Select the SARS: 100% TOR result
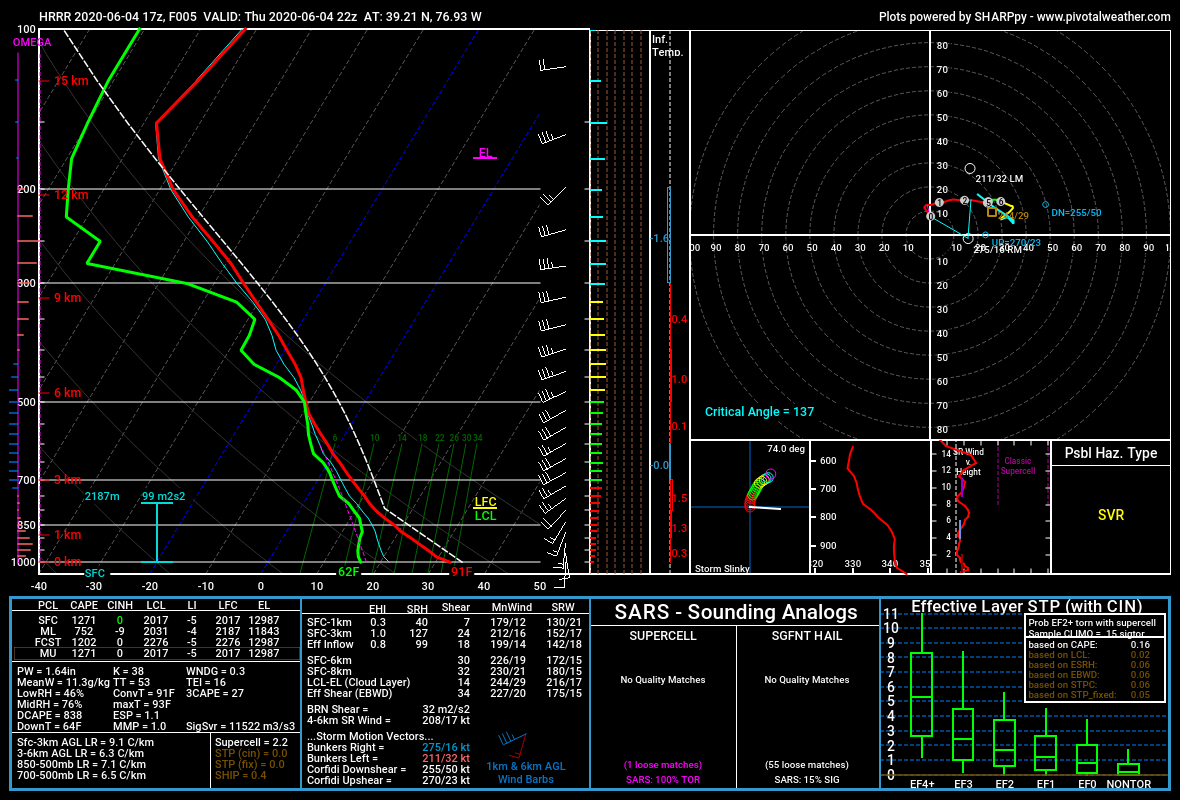 coord(663,779)
